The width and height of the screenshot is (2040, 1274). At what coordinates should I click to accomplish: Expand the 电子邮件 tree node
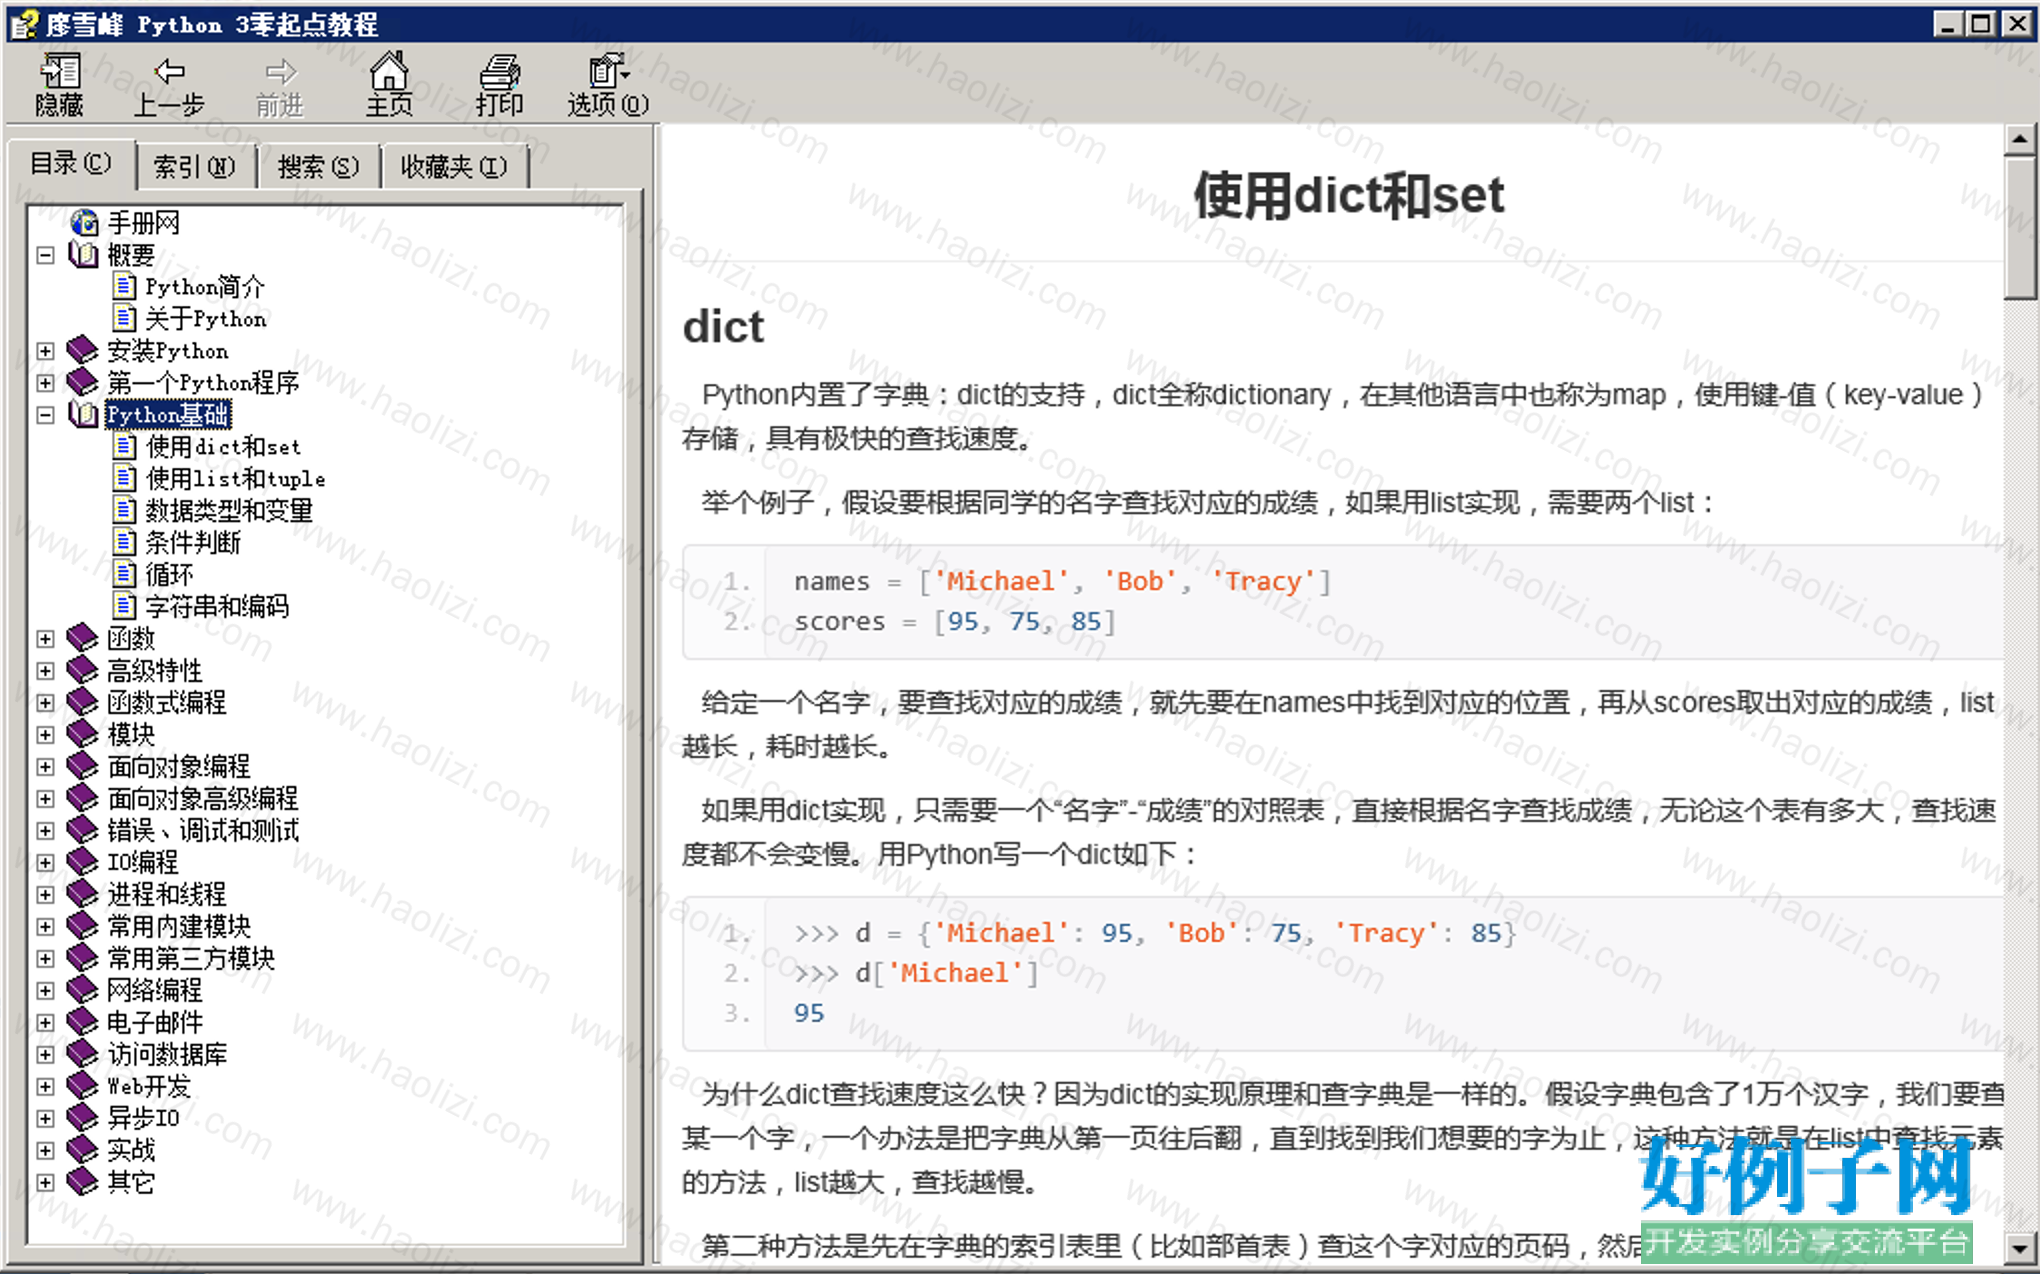(45, 1023)
